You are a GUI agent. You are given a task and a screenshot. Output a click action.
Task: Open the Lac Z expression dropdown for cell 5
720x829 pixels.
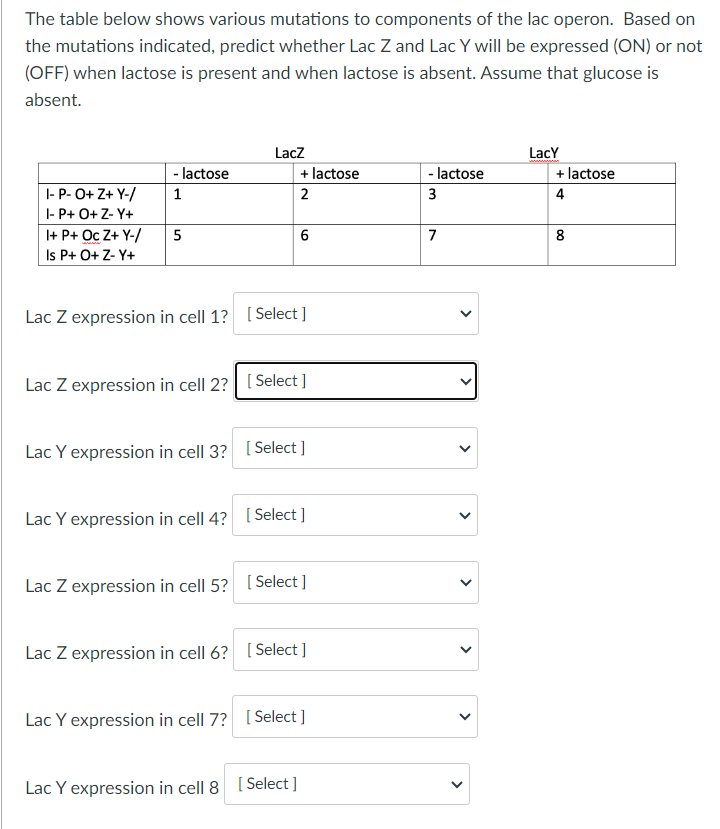(x=355, y=582)
